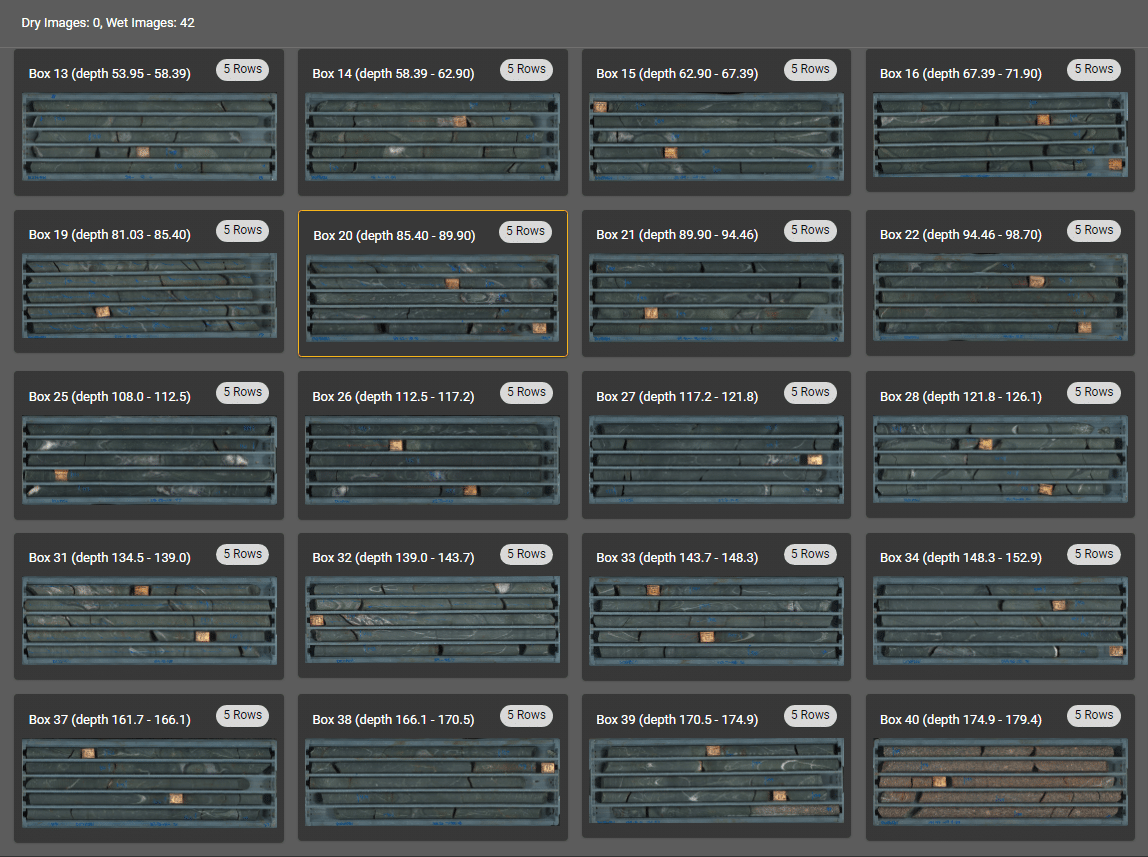Open the Box 20 core photo thumbnail

click(433, 298)
